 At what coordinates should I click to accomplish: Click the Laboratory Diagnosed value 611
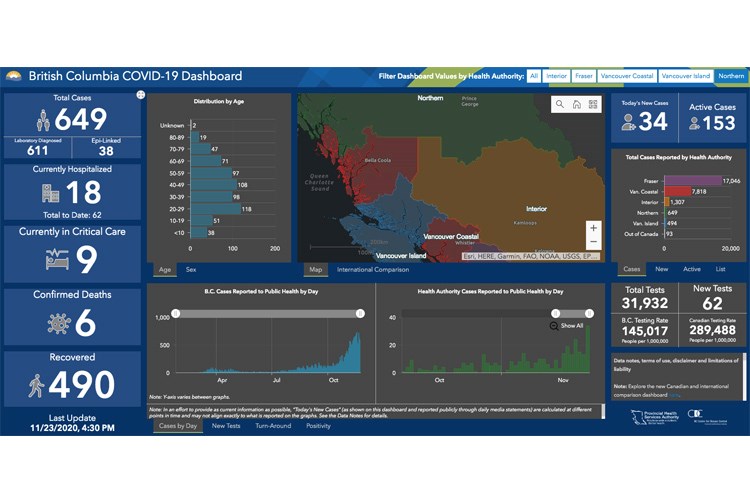point(37,151)
